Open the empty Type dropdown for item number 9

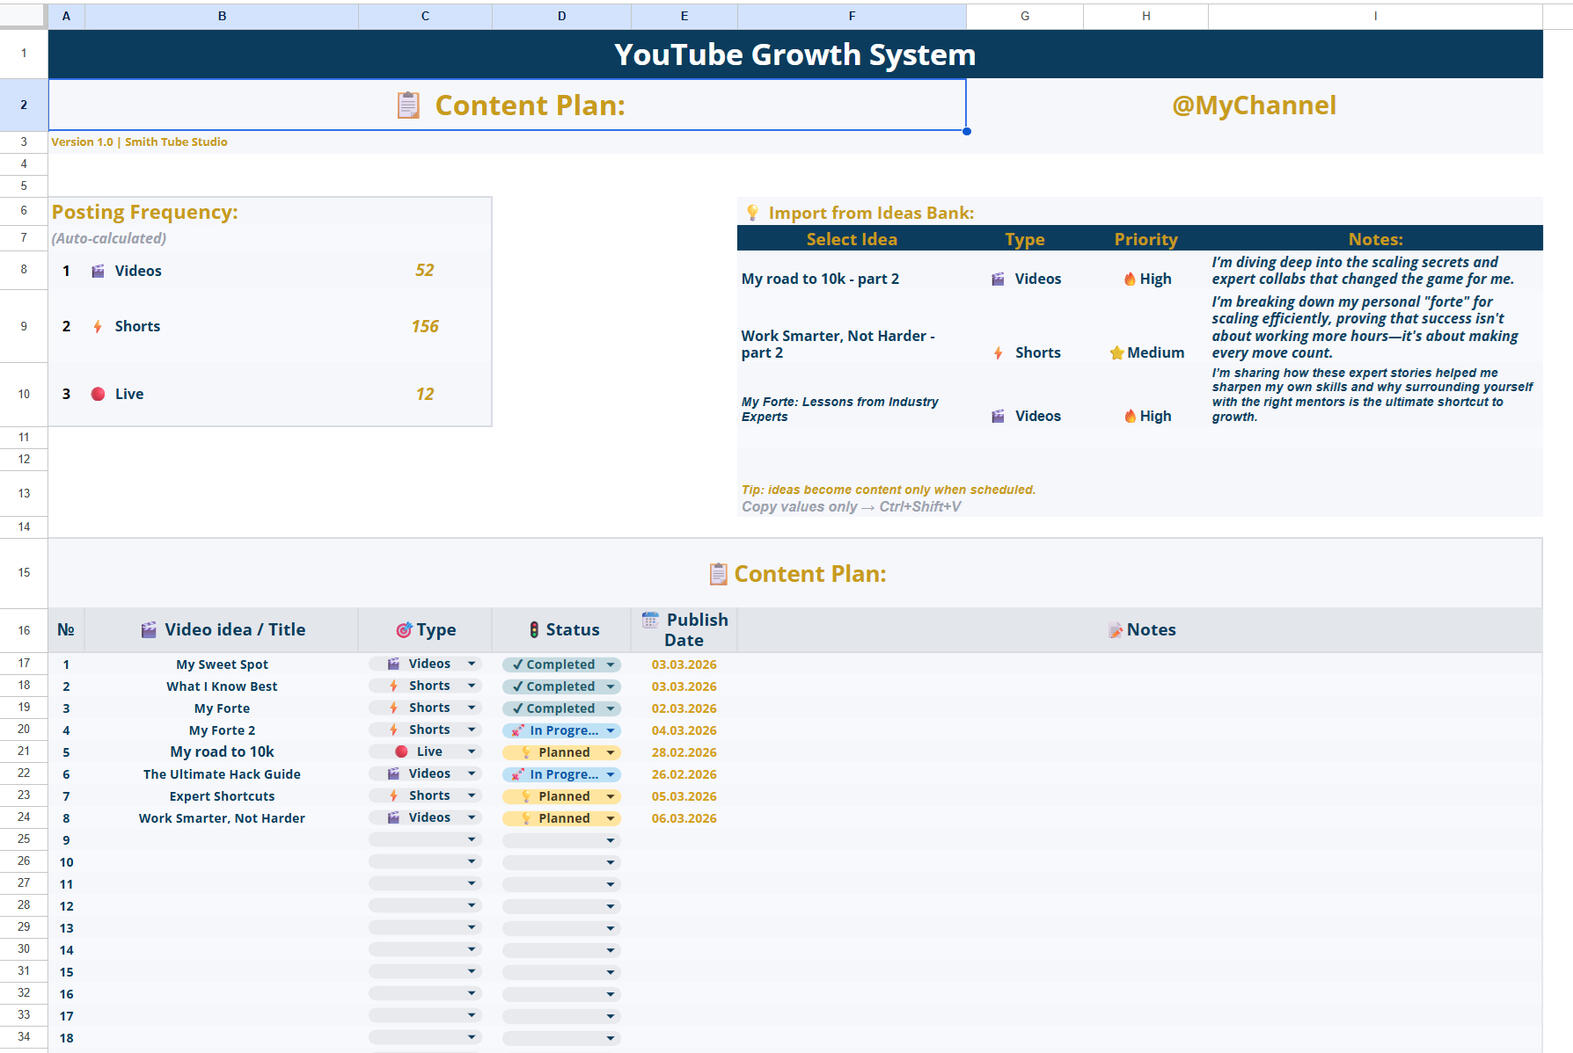click(471, 840)
